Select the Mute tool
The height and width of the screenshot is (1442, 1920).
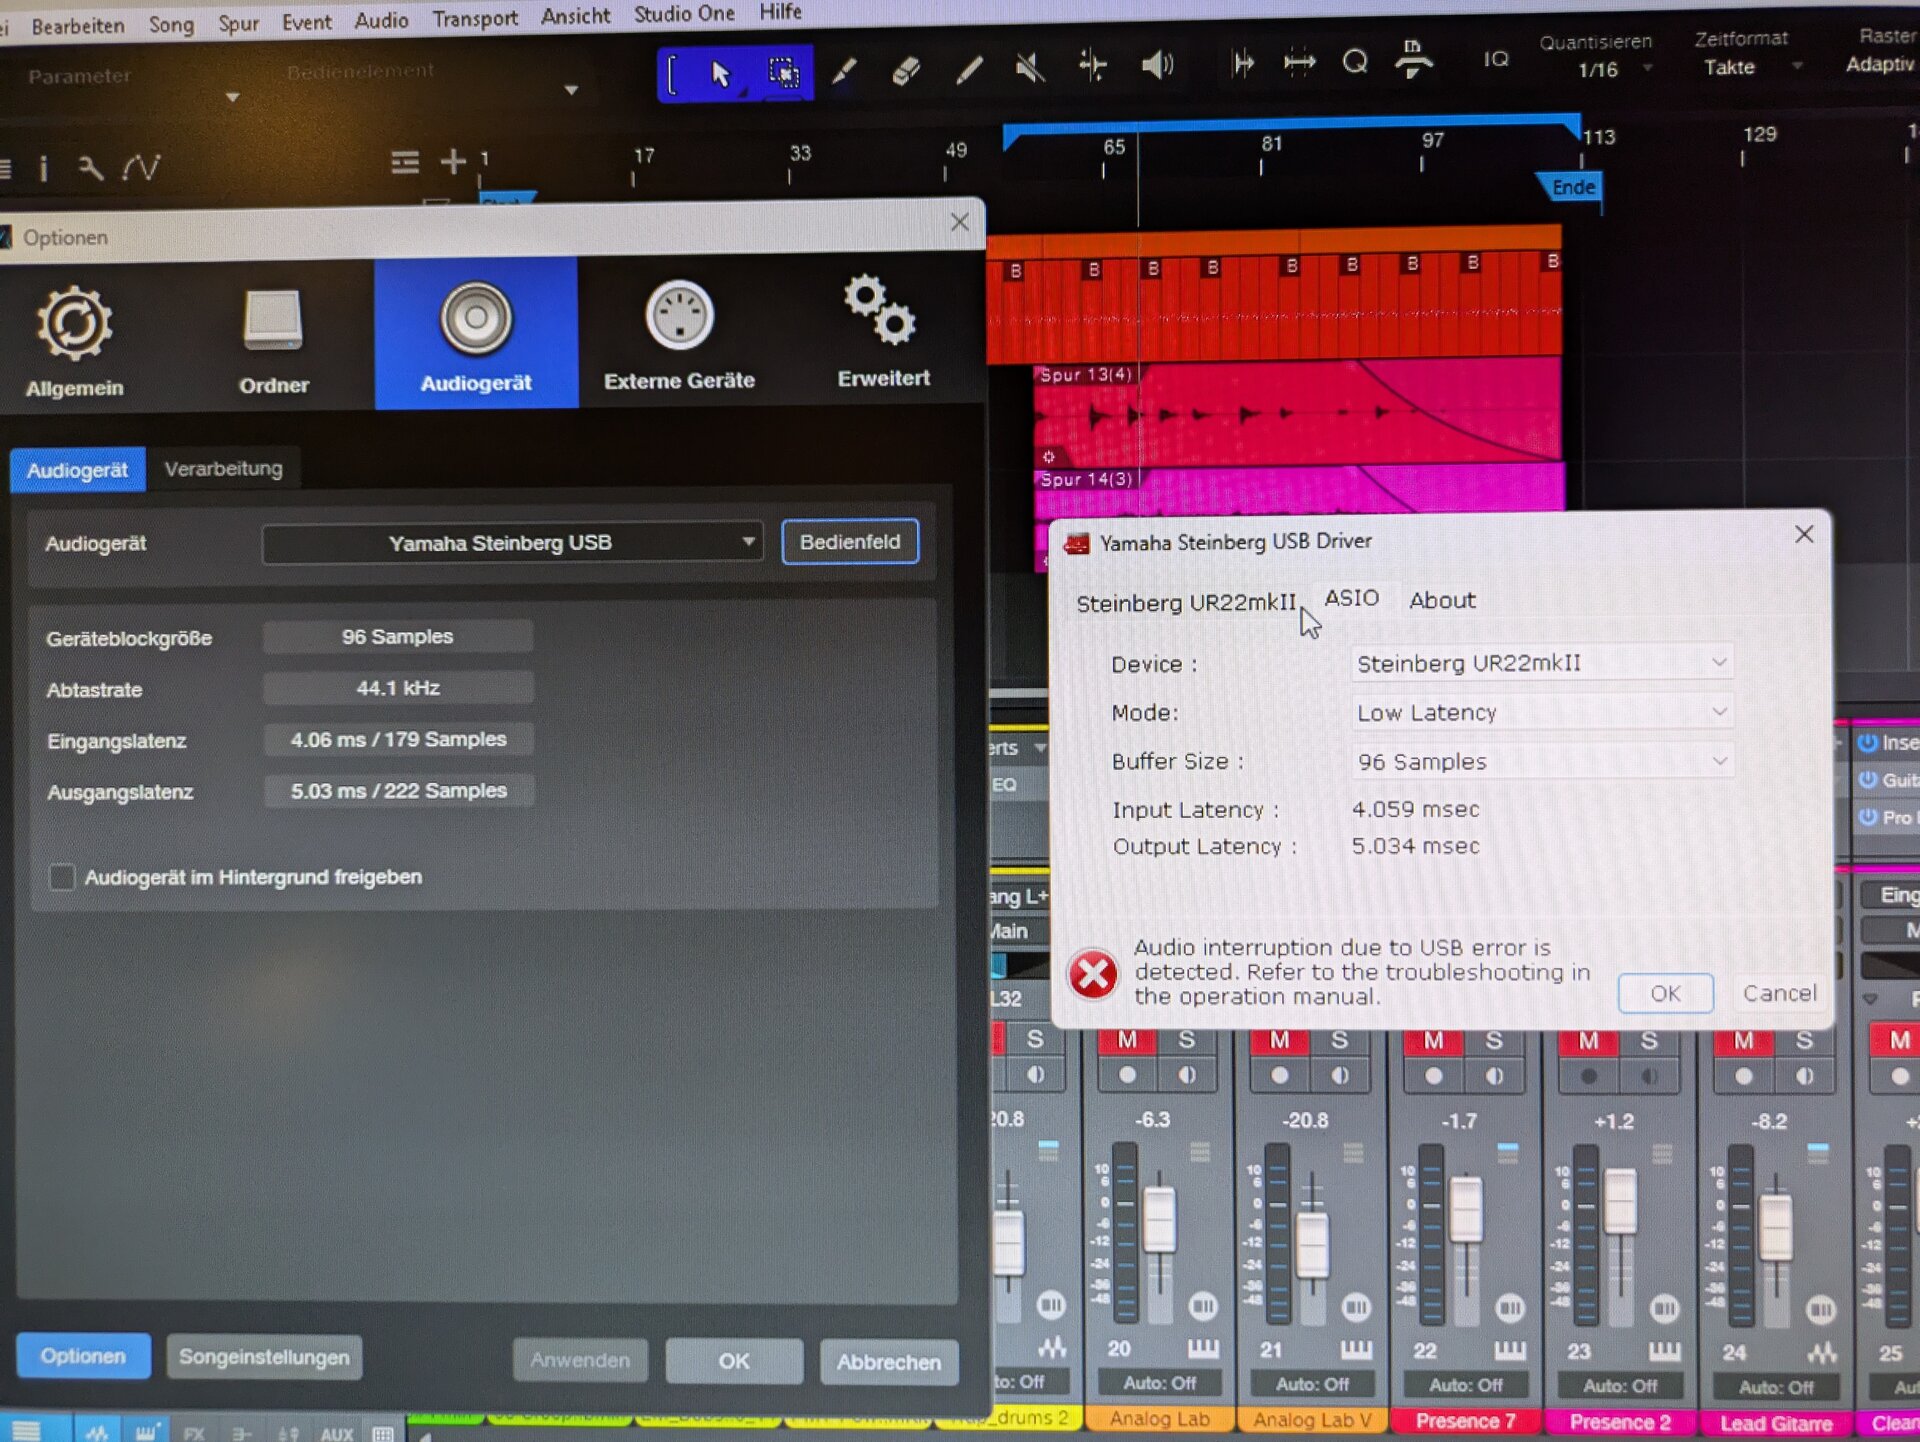(1030, 67)
